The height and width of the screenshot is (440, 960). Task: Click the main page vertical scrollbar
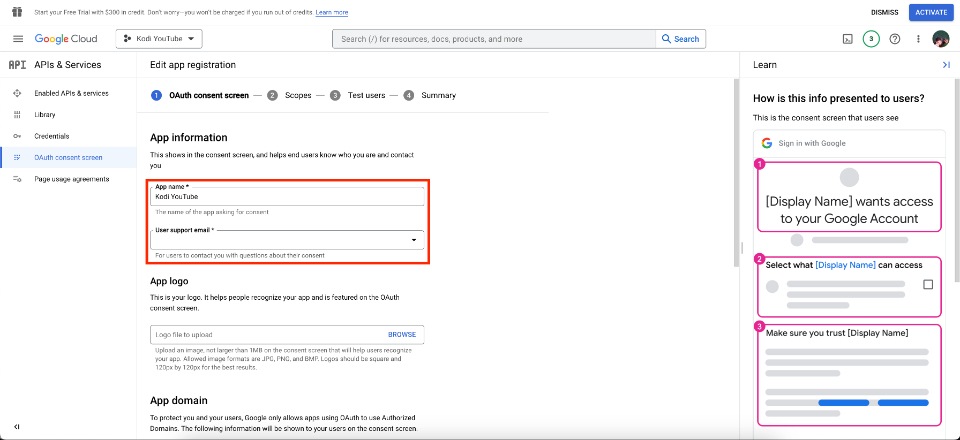(737, 173)
